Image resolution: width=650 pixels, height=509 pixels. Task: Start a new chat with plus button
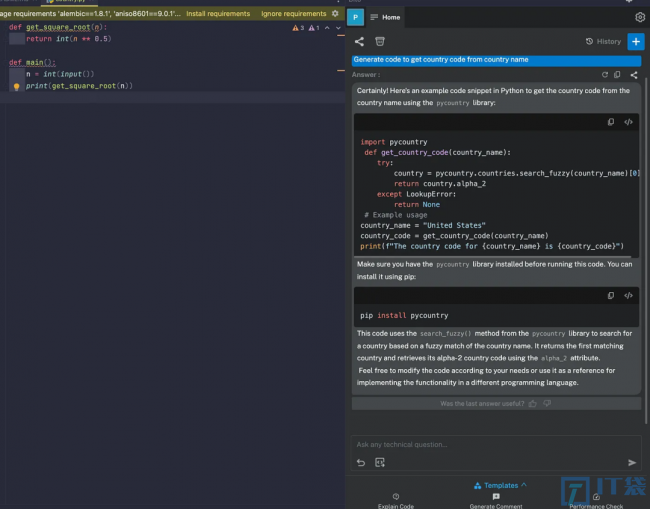click(x=635, y=41)
